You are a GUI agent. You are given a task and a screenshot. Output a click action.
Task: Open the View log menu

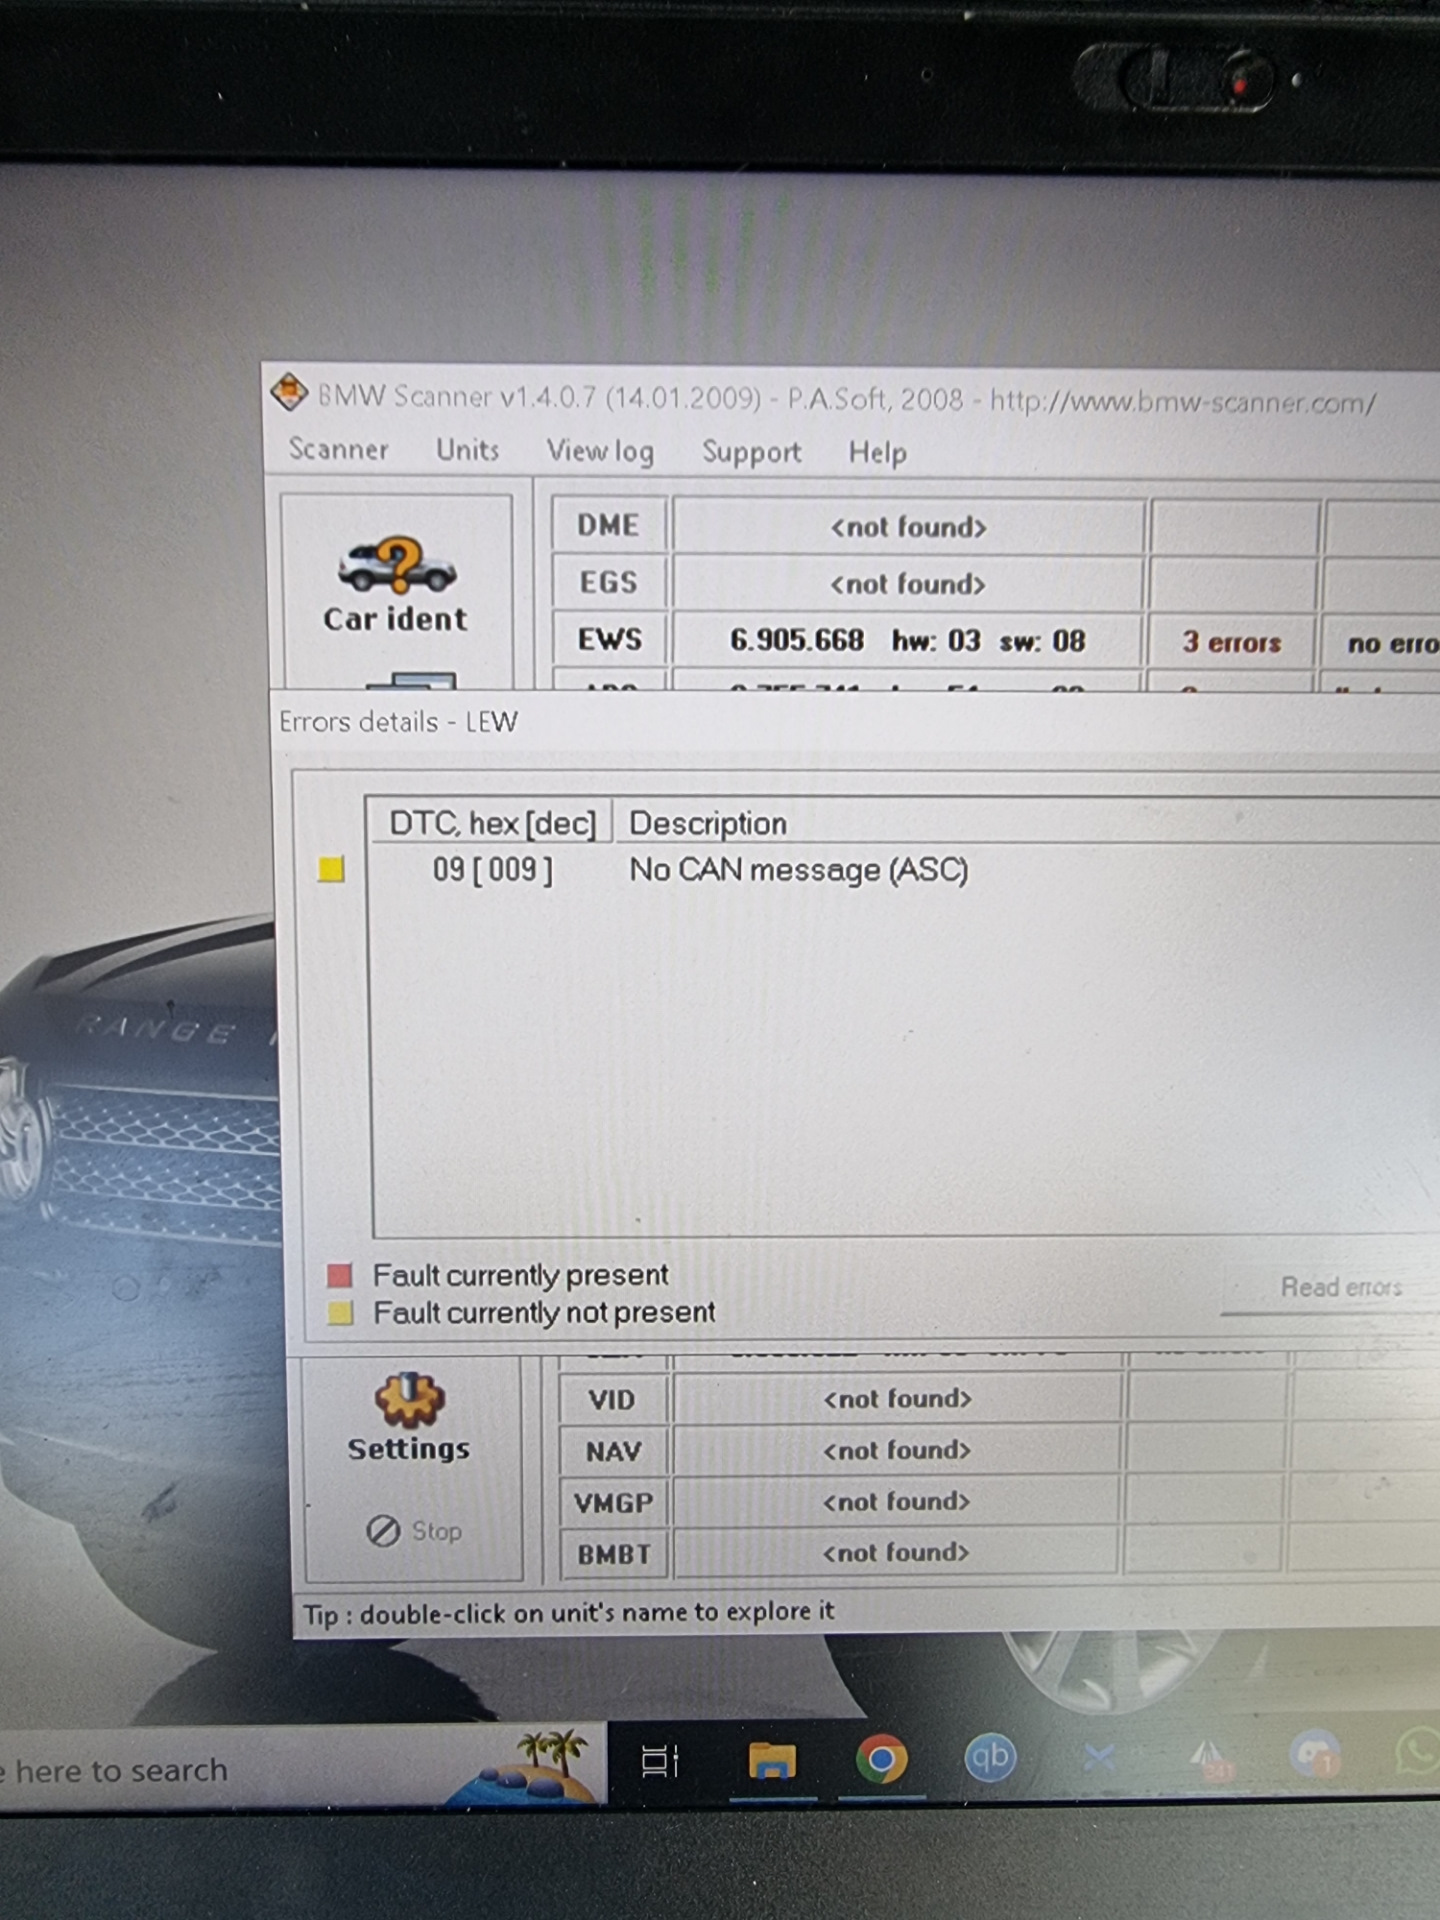(600, 452)
